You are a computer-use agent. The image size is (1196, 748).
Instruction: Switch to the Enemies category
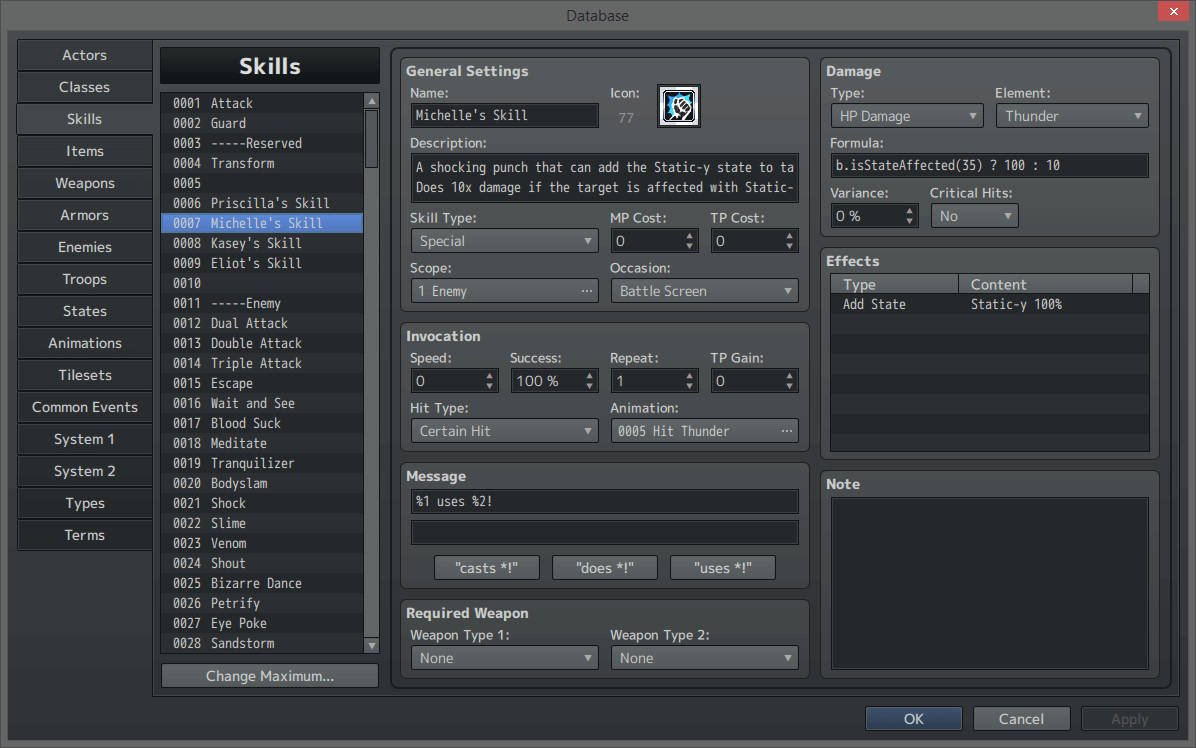pyautogui.click(x=84, y=247)
